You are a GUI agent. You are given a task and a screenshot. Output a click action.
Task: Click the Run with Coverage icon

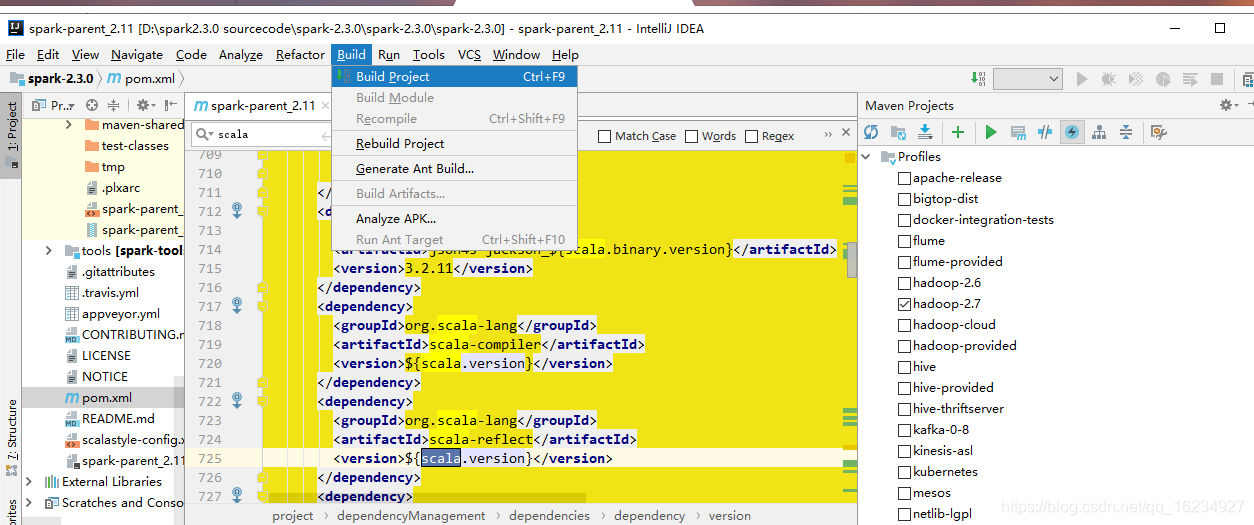[1135, 78]
